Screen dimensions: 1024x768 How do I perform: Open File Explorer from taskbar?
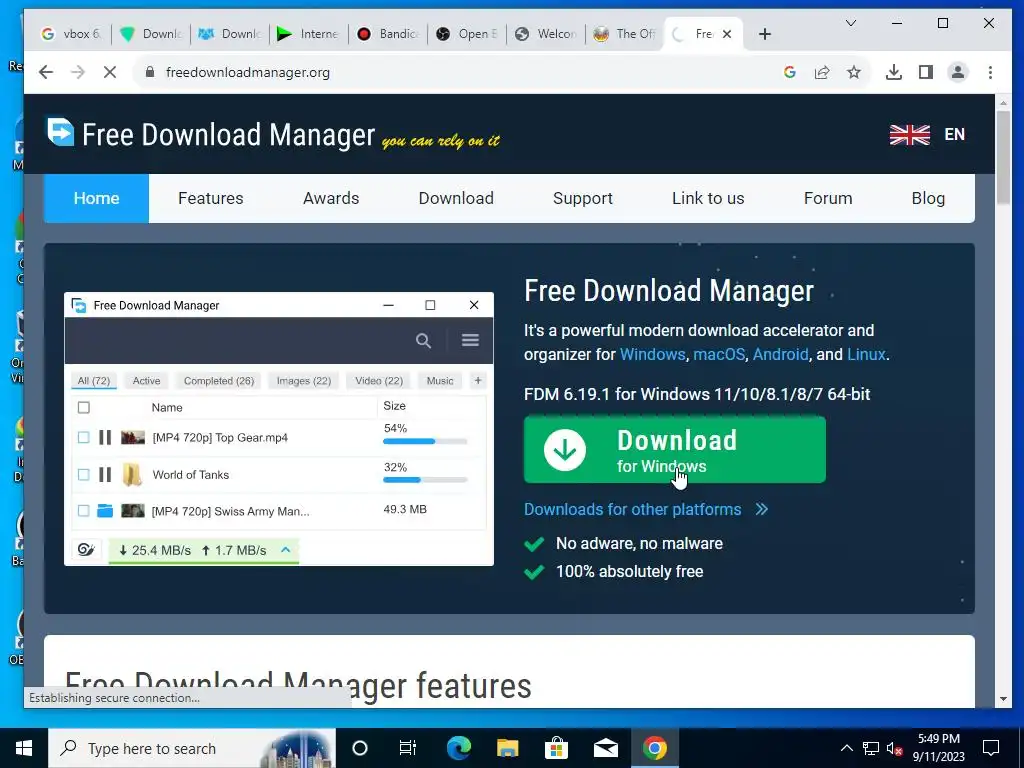(x=507, y=748)
